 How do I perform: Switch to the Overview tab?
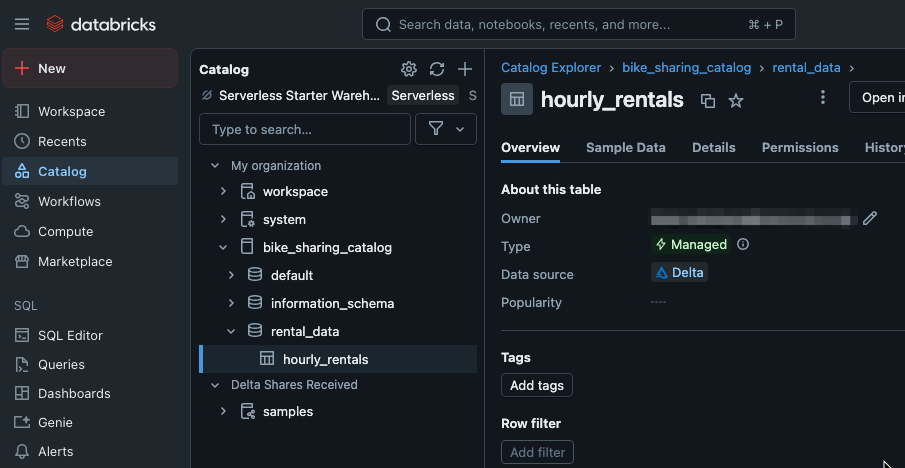click(x=530, y=148)
